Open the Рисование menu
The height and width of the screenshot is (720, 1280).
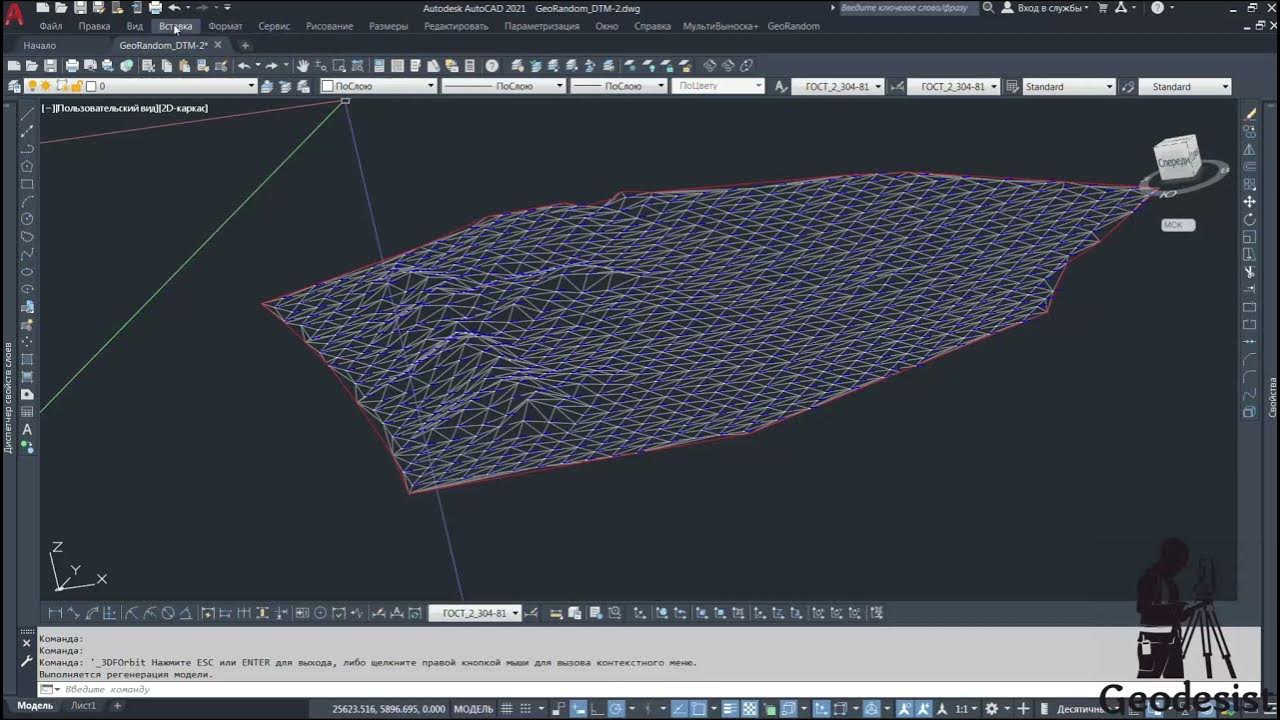(x=330, y=26)
